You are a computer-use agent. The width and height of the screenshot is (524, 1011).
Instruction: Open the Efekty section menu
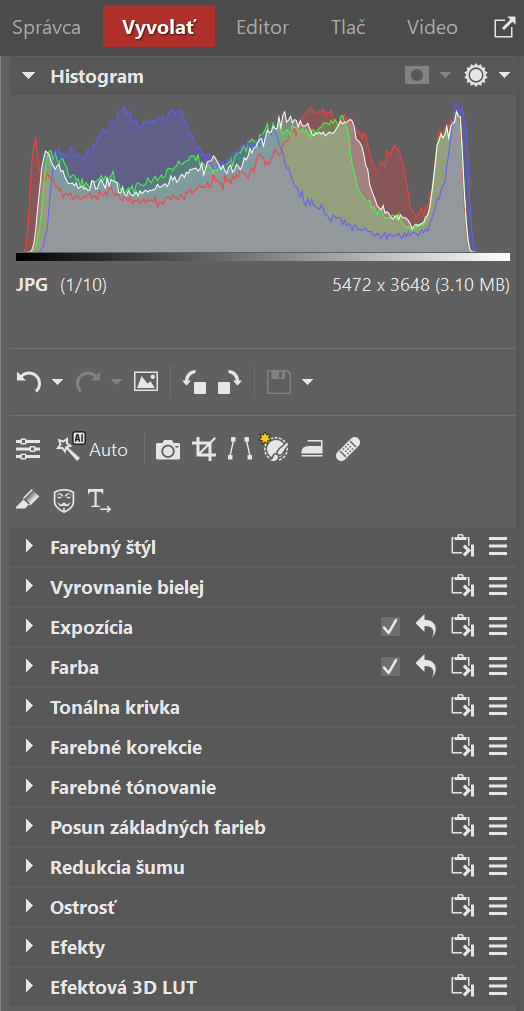(498, 947)
